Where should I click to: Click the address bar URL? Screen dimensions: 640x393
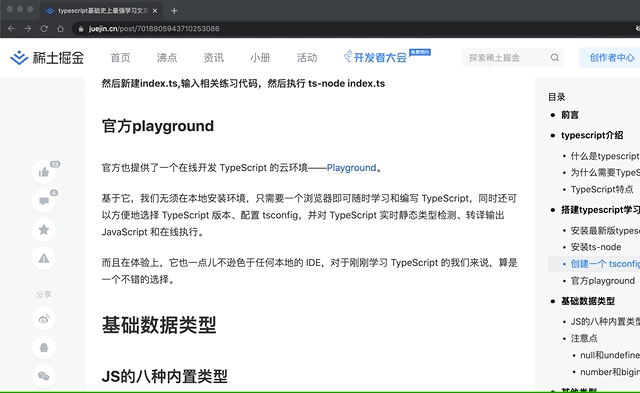[x=154, y=29]
